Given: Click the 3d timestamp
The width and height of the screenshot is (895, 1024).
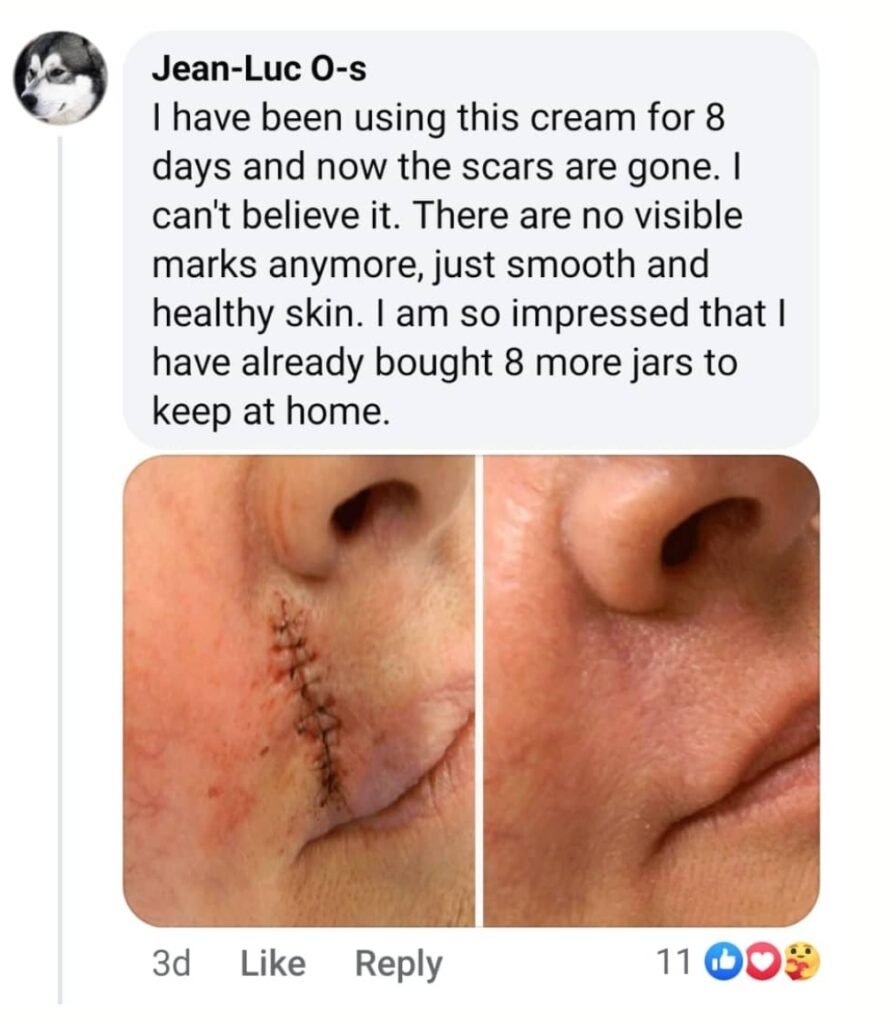Looking at the screenshot, I should (x=171, y=963).
